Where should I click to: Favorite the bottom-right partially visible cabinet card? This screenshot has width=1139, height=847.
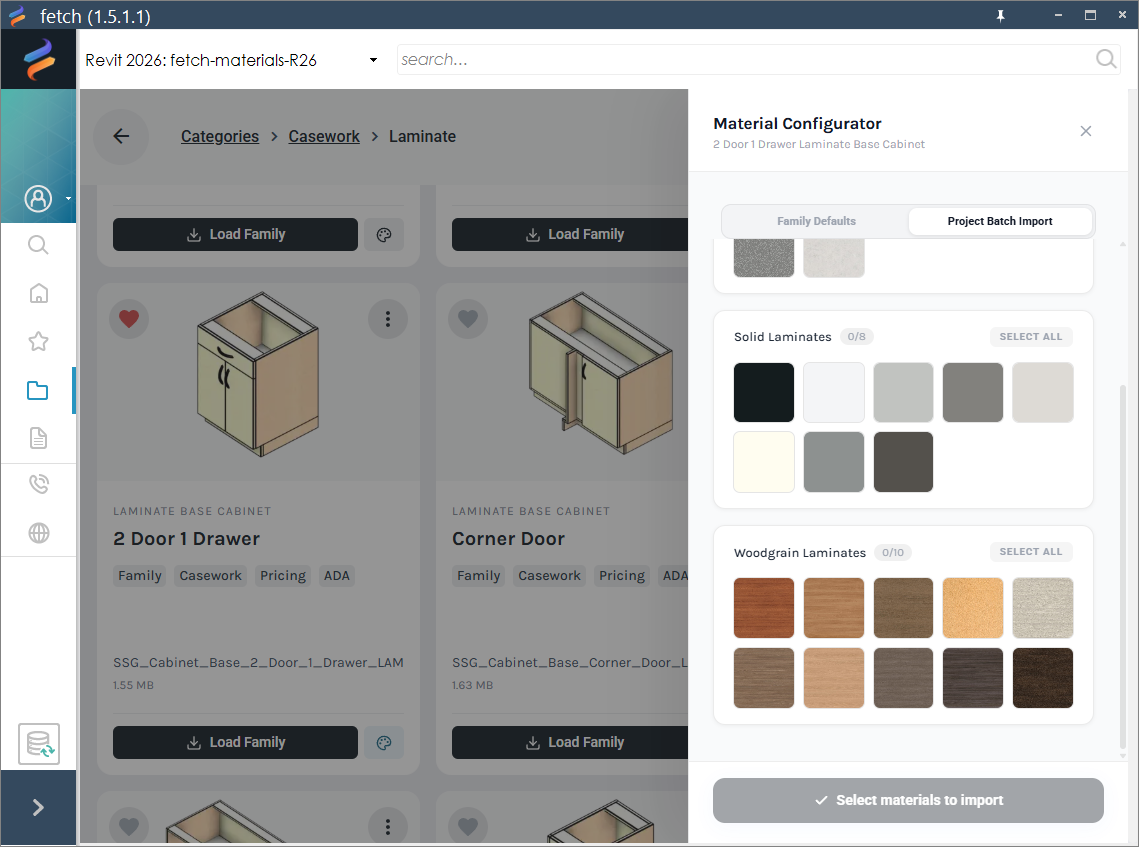[468, 826]
